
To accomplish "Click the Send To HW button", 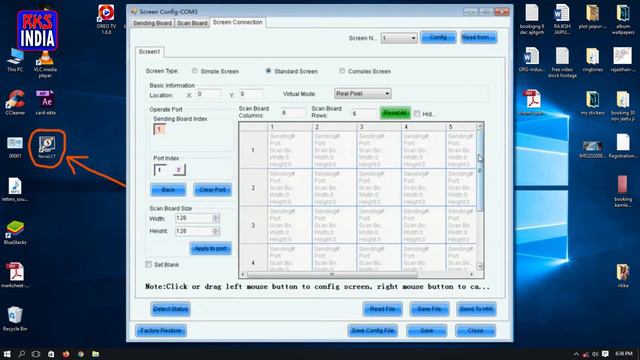I will pyautogui.click(x=476, y=309).
